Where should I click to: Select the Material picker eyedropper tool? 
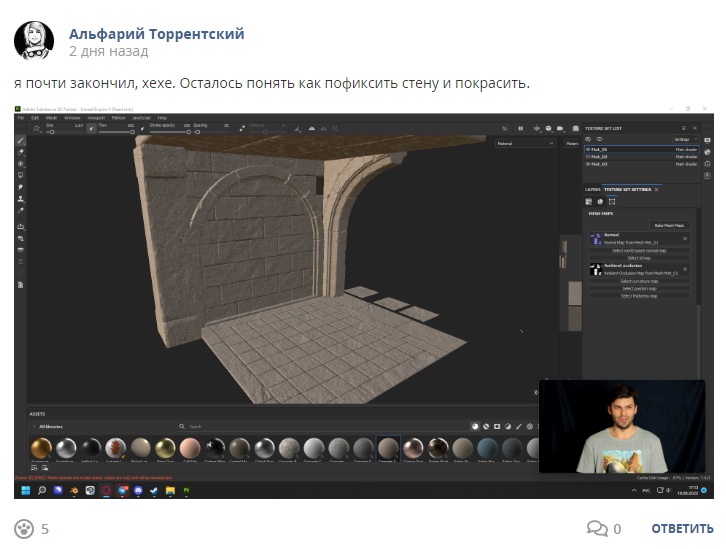(21, 210)
